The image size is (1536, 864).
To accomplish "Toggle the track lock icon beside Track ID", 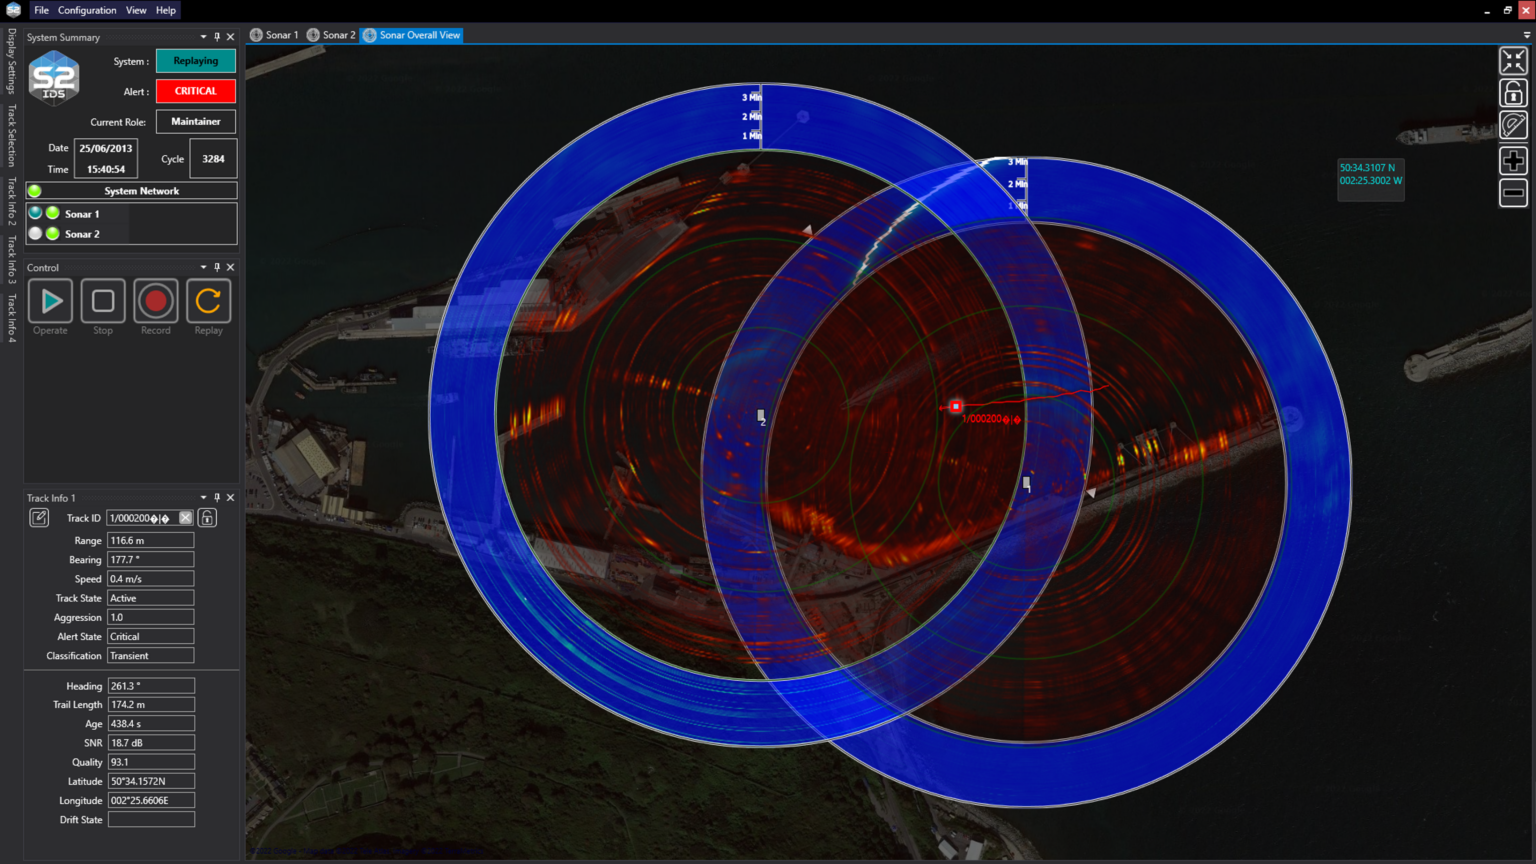I will [207, 518].
